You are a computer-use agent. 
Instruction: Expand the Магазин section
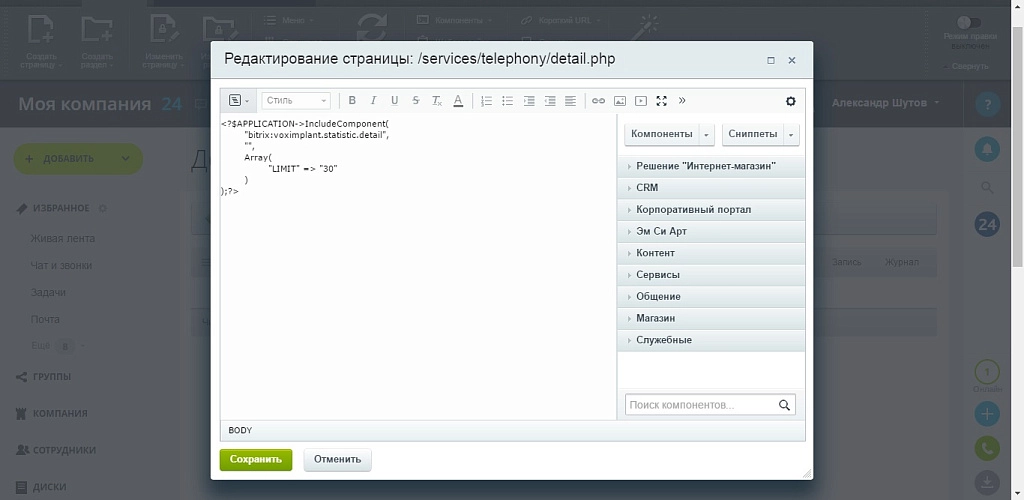[711, 319]
